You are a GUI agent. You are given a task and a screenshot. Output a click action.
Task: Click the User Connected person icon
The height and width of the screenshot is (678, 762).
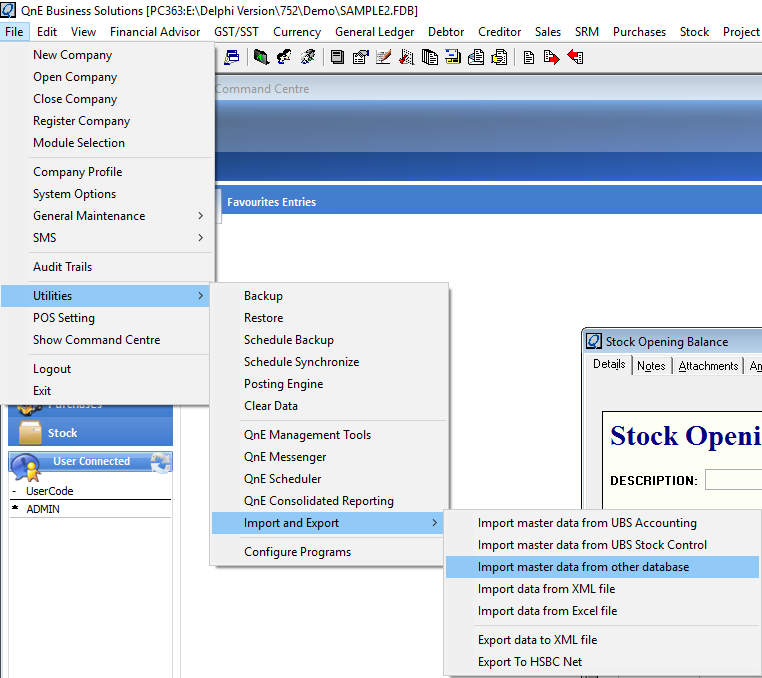(26, 466)
